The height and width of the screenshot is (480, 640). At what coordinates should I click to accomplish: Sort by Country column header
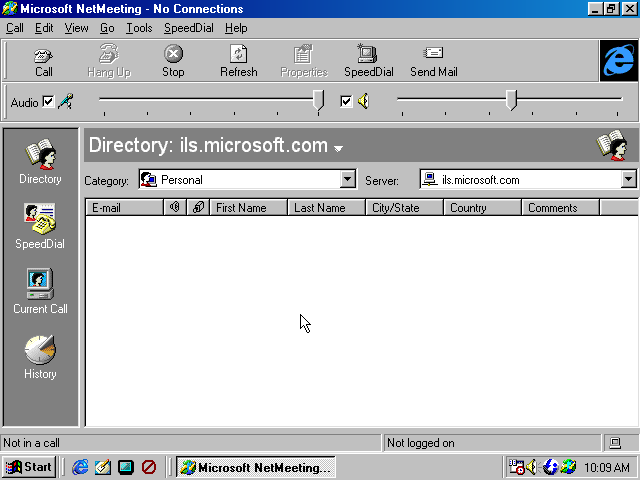click(x=482, y=207)
